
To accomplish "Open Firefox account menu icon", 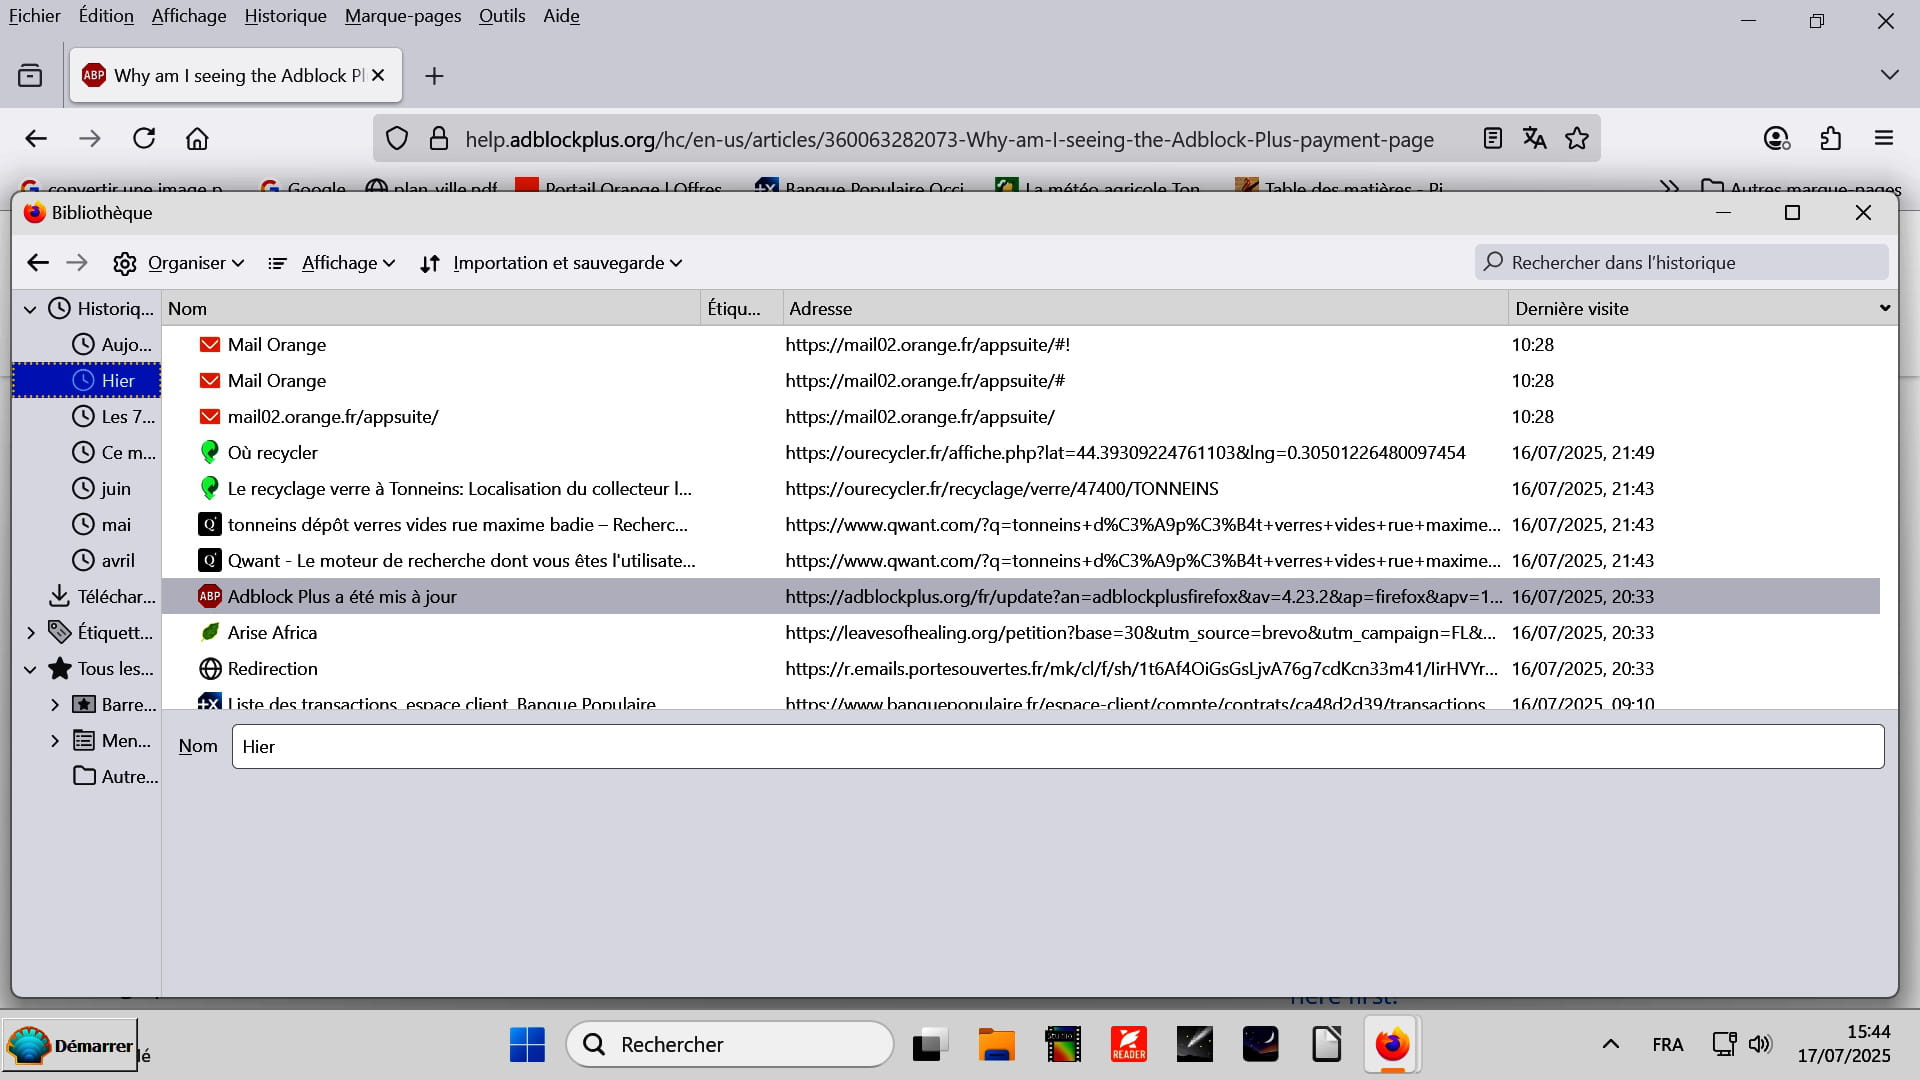I will (1776, 139).
